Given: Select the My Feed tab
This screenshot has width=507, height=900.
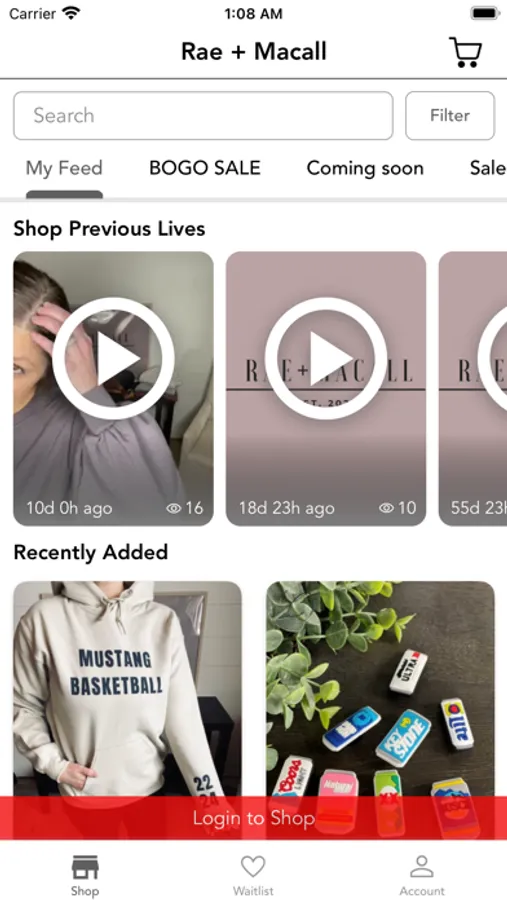Looking at the screenshot, I should 64,168.
